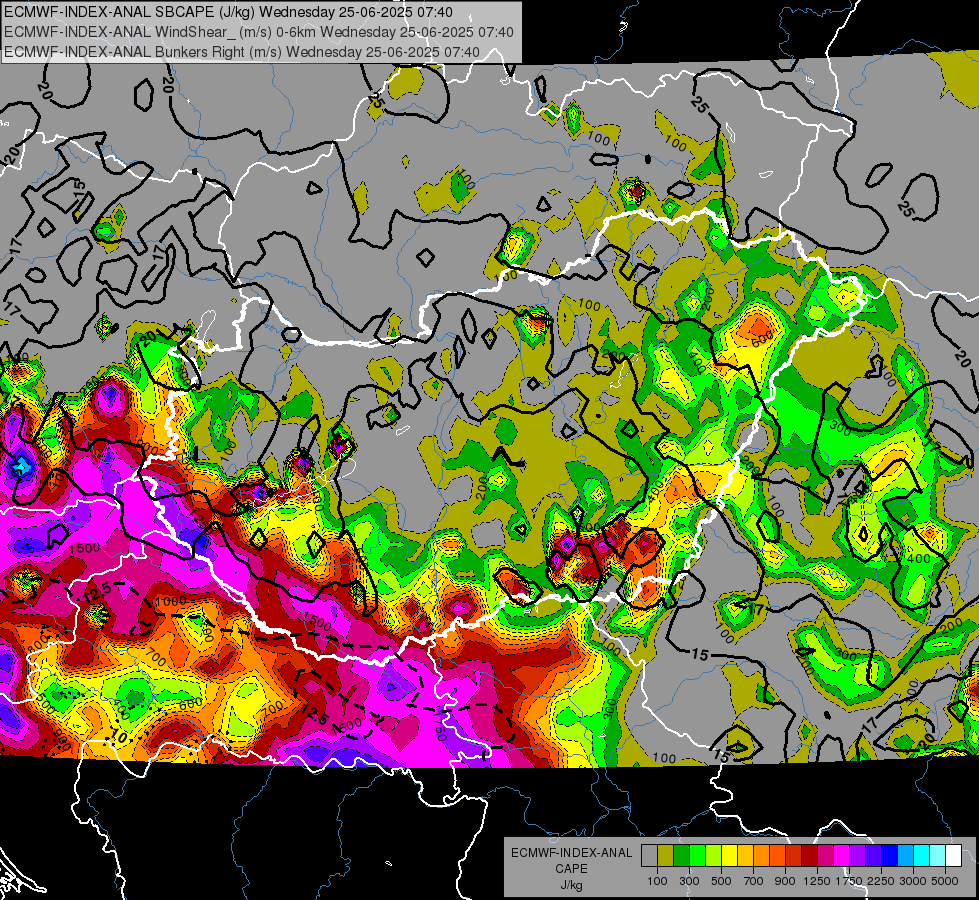The width and height of the screenshot is (979, 900).
Task: Click the SBCAPE (J/kg) title line
Action: 229,12
